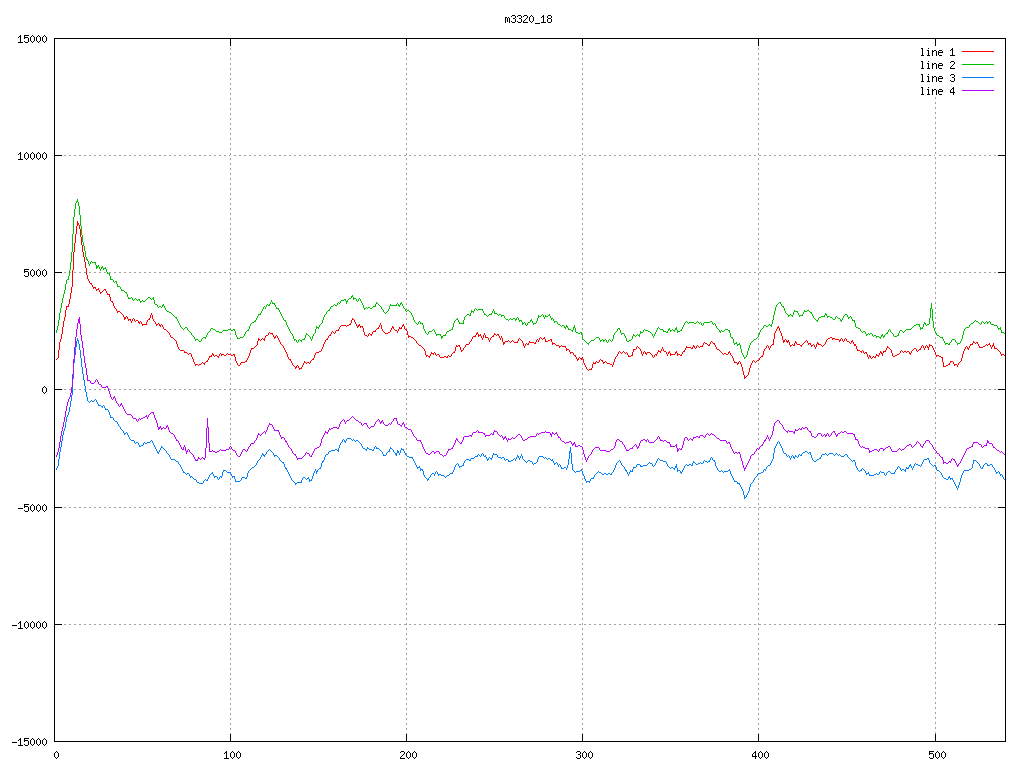1024x768 pixels.
Task: Click the chart title m3320_18
Action: (x=528, y=19)
